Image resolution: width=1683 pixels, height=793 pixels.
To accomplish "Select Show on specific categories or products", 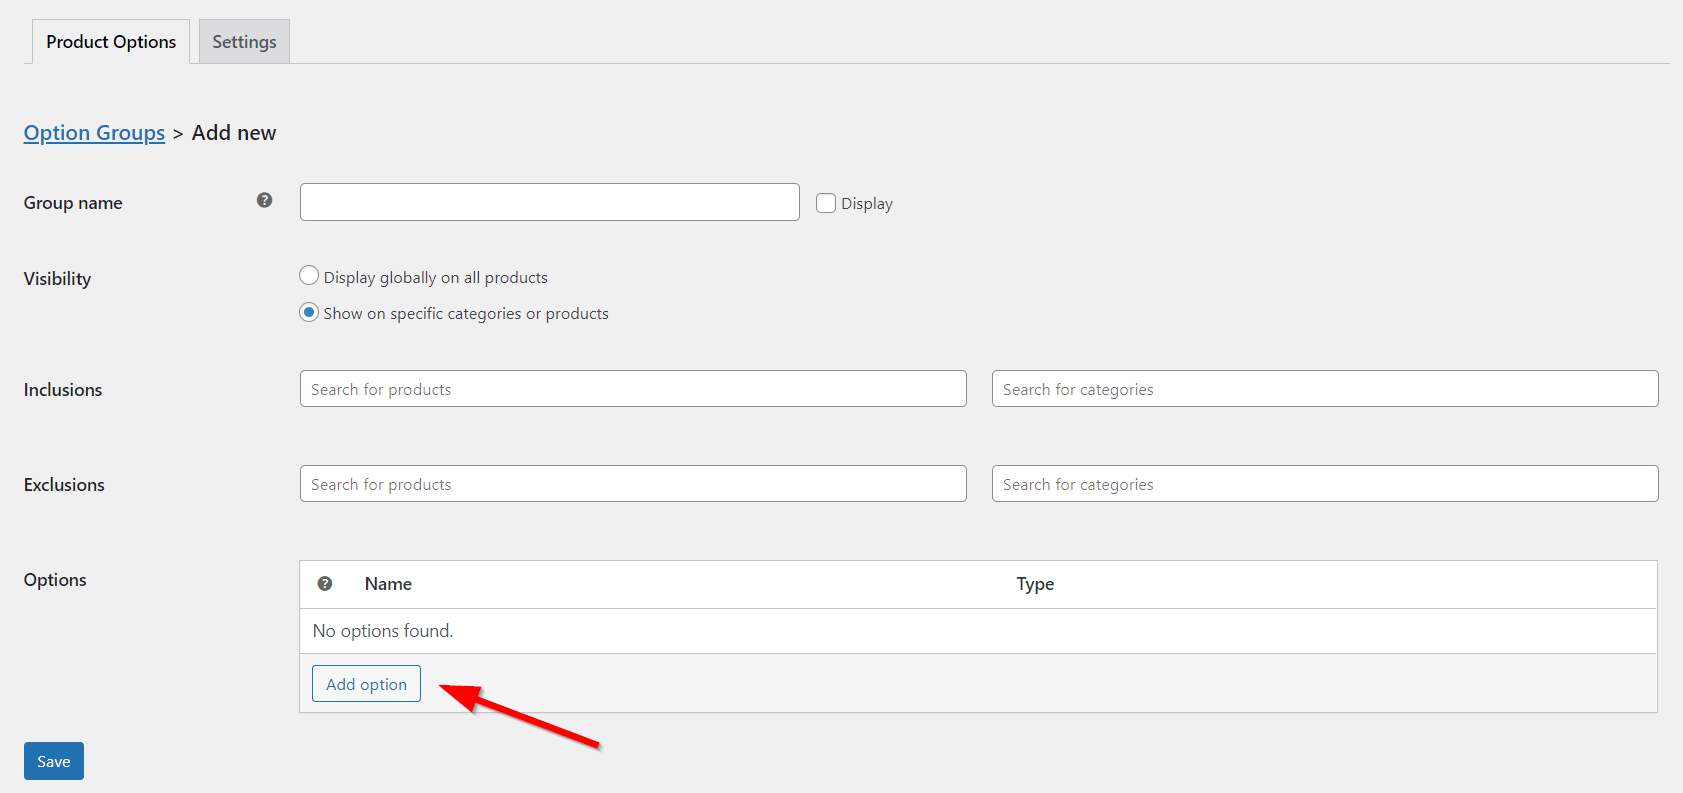I will click(x=309, y=312).
